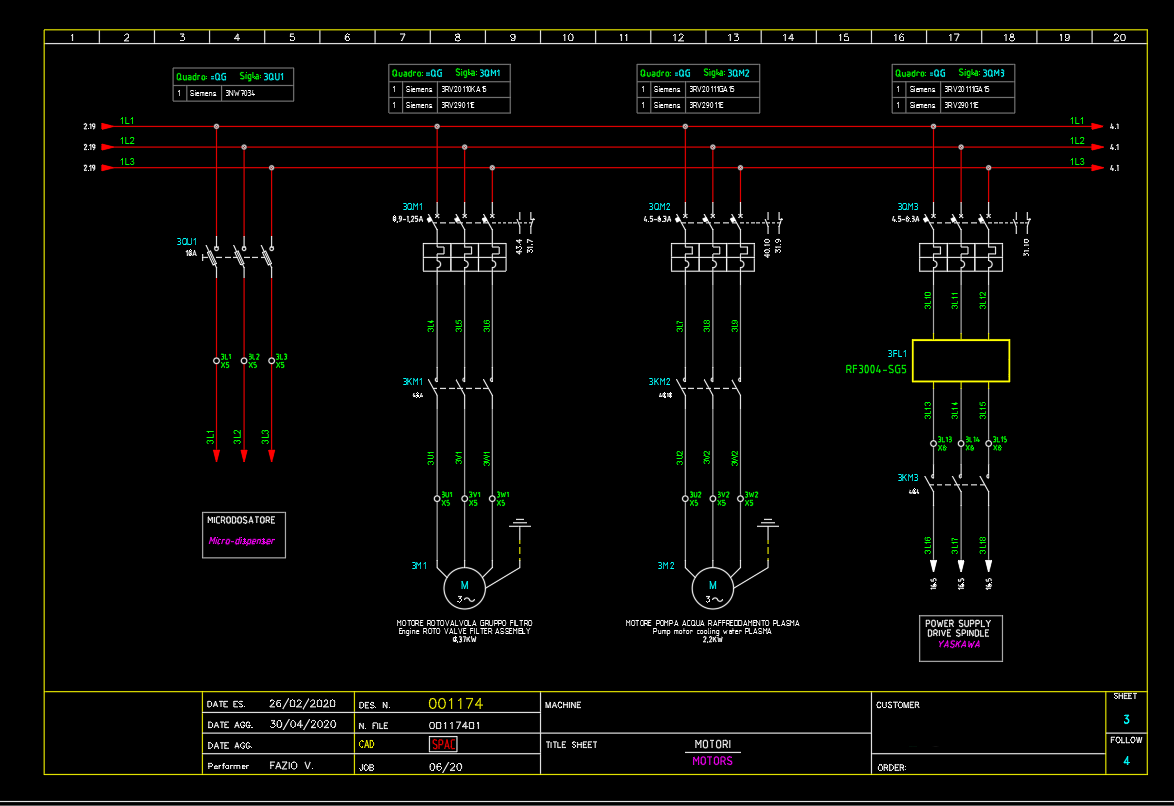
Task: Click the MACHINE field label
Action: [563, 705]
